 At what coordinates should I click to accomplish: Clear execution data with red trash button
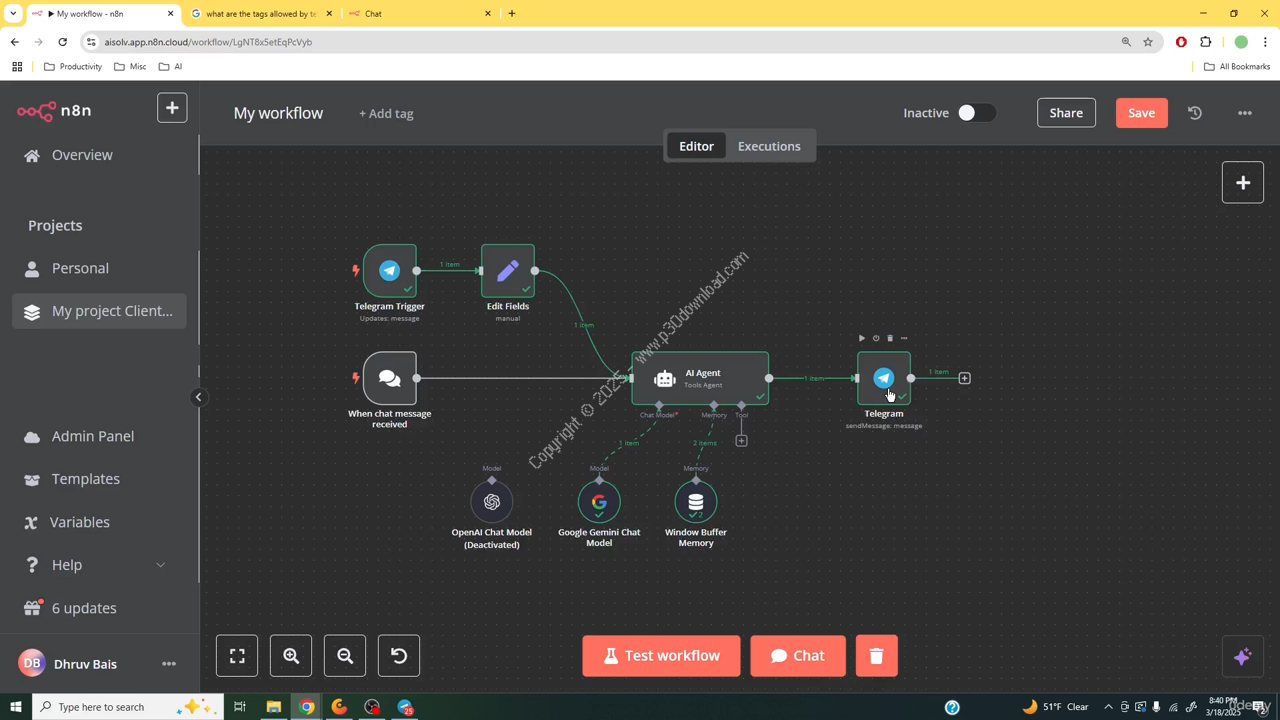[877, 656]
